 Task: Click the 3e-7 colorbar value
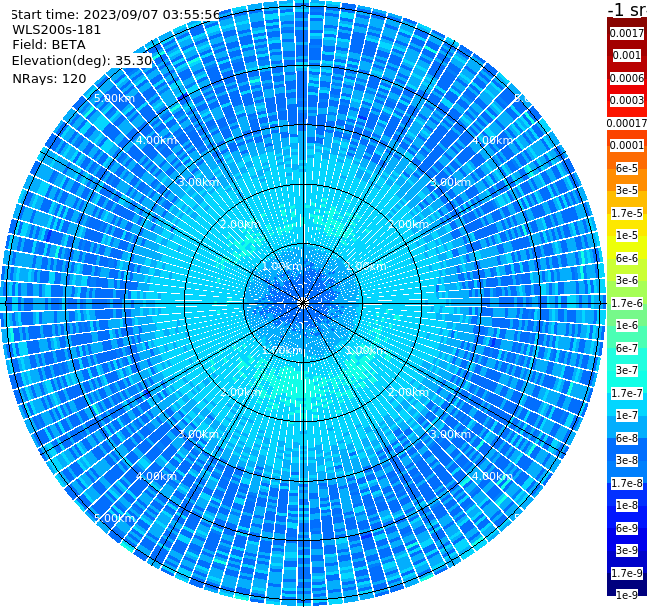point(627,370)
